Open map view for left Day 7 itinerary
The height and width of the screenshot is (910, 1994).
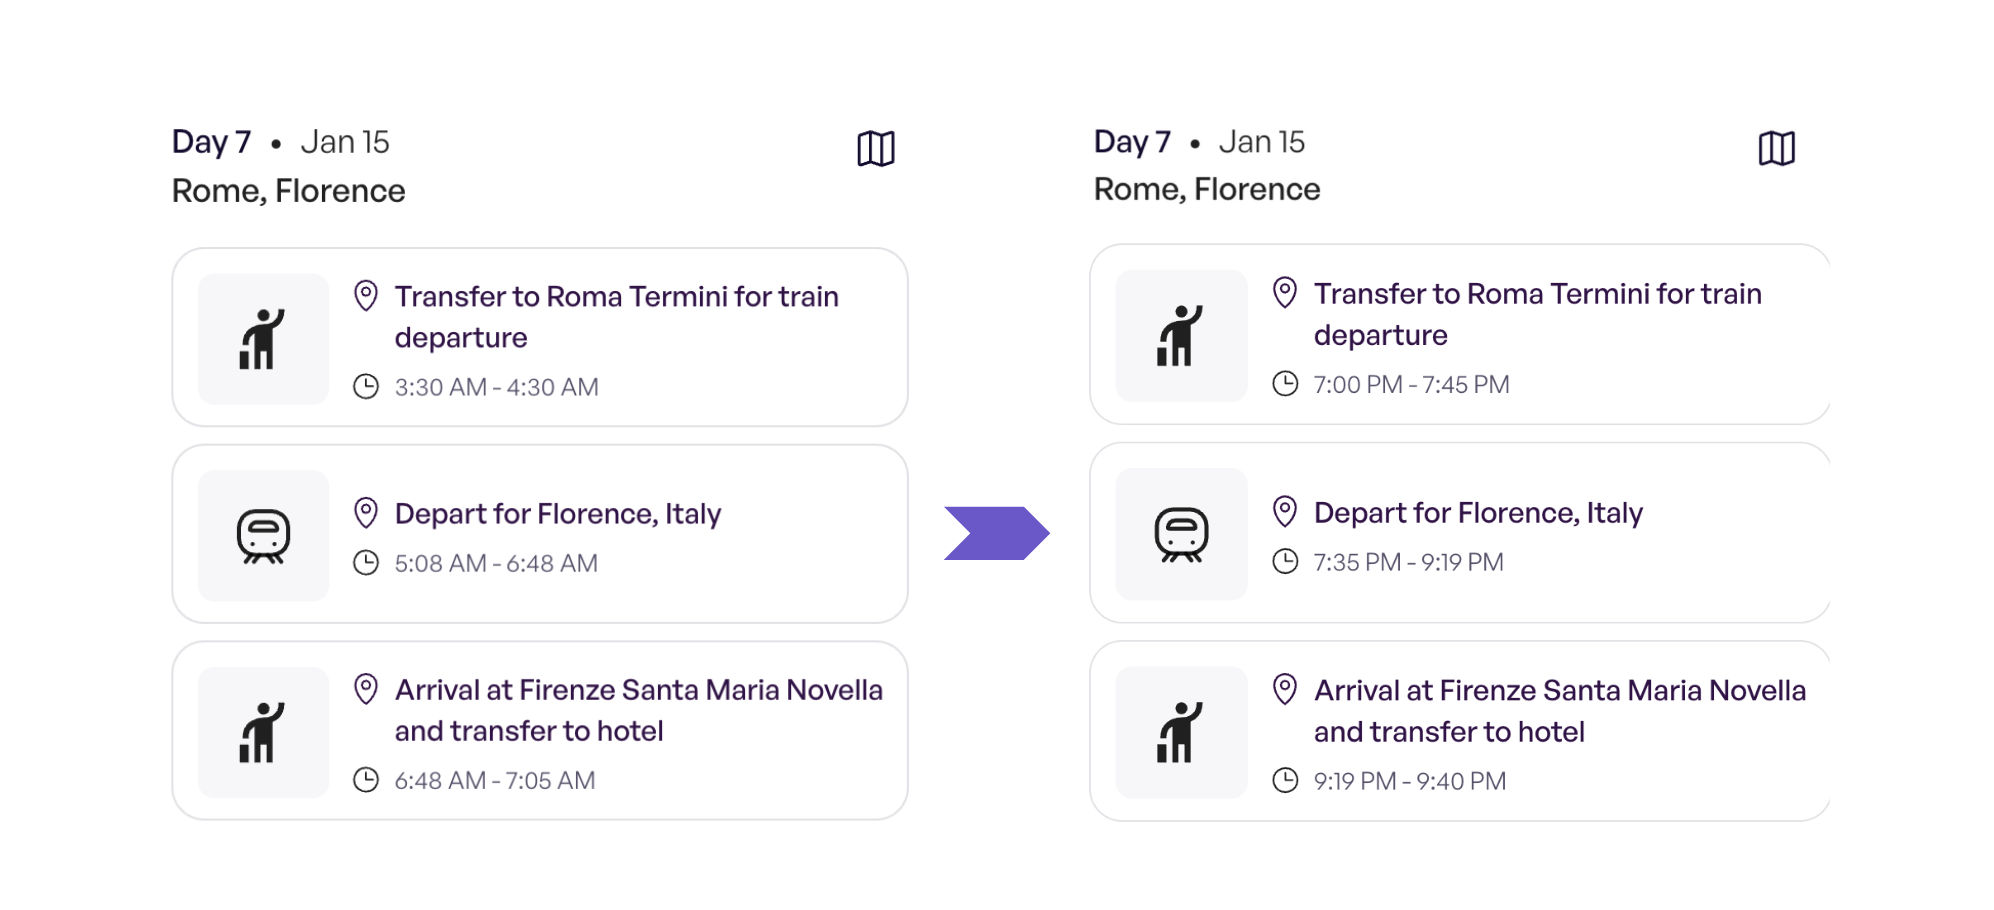point(875,149)
